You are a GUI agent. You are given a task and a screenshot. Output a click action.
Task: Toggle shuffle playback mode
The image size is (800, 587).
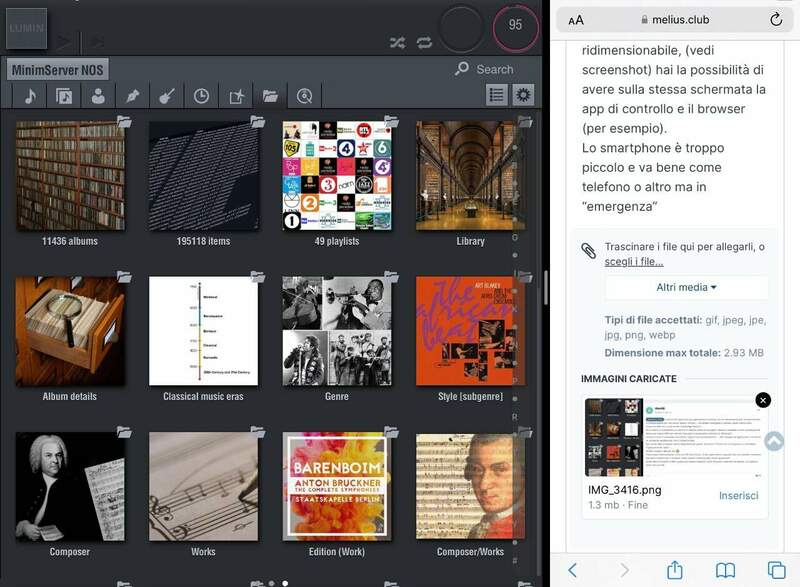click(x=397, y=42)
